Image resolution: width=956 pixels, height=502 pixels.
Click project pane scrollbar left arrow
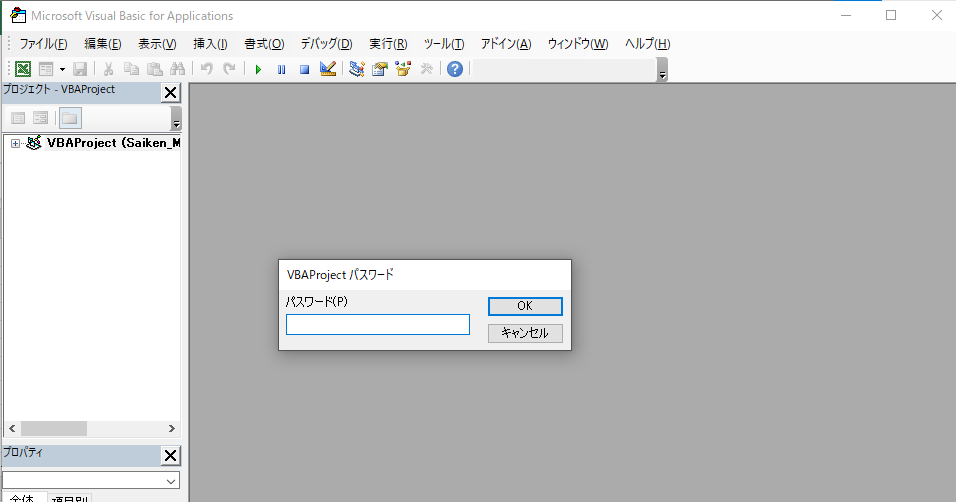pyautogui.click(x=12, y=429)
